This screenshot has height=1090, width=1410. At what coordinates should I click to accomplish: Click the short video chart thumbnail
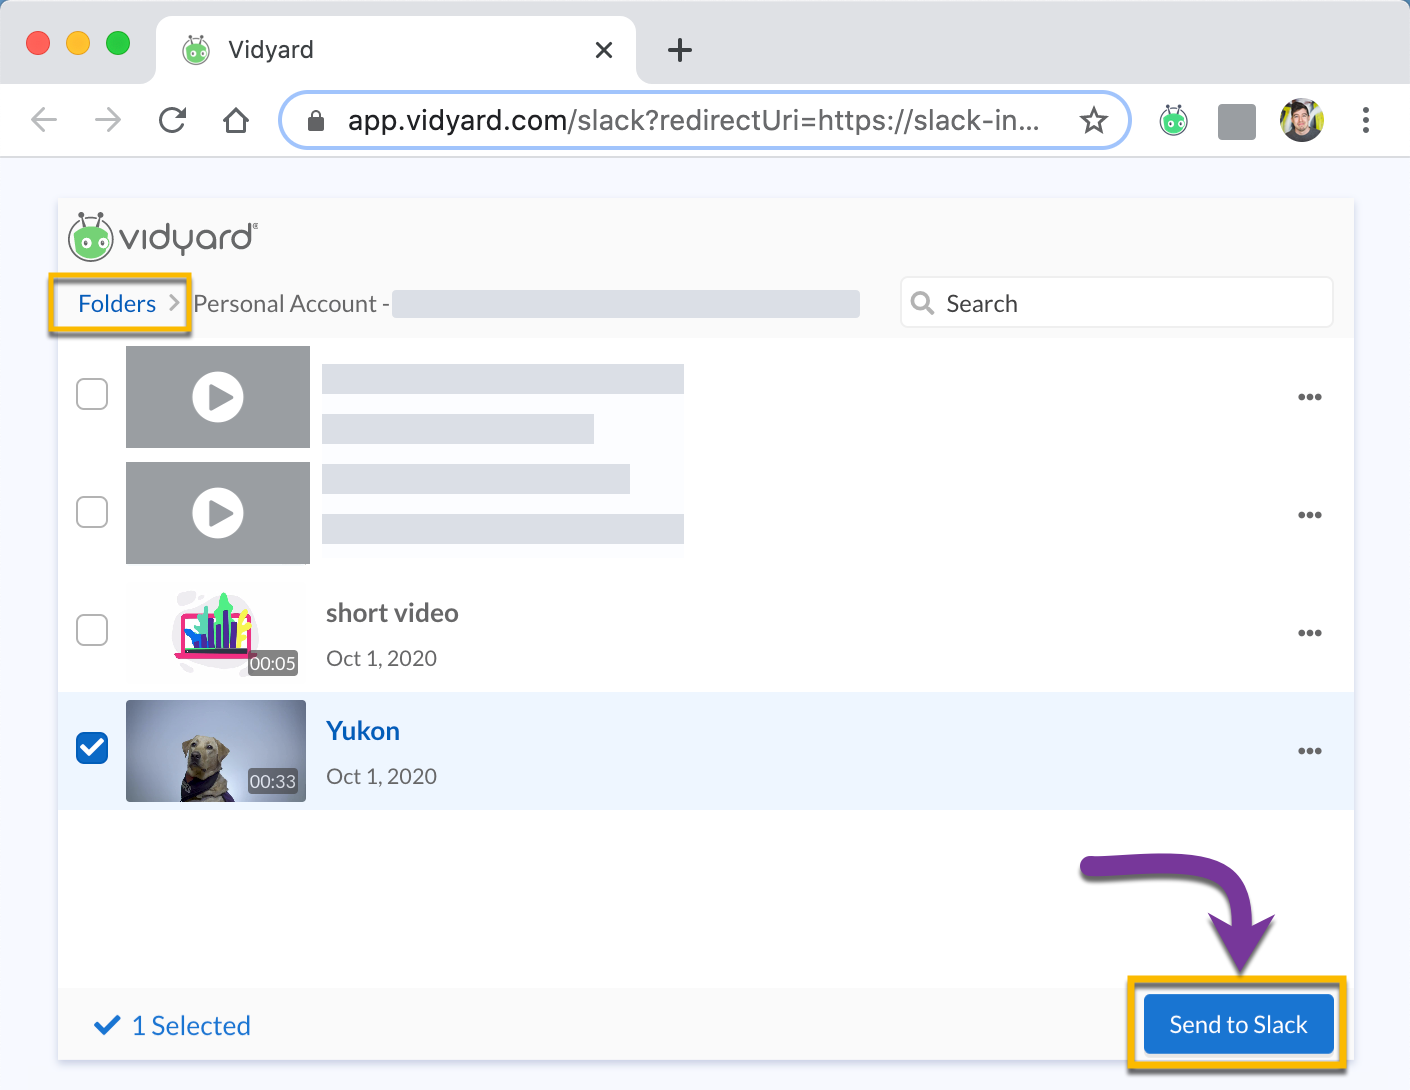216,633
